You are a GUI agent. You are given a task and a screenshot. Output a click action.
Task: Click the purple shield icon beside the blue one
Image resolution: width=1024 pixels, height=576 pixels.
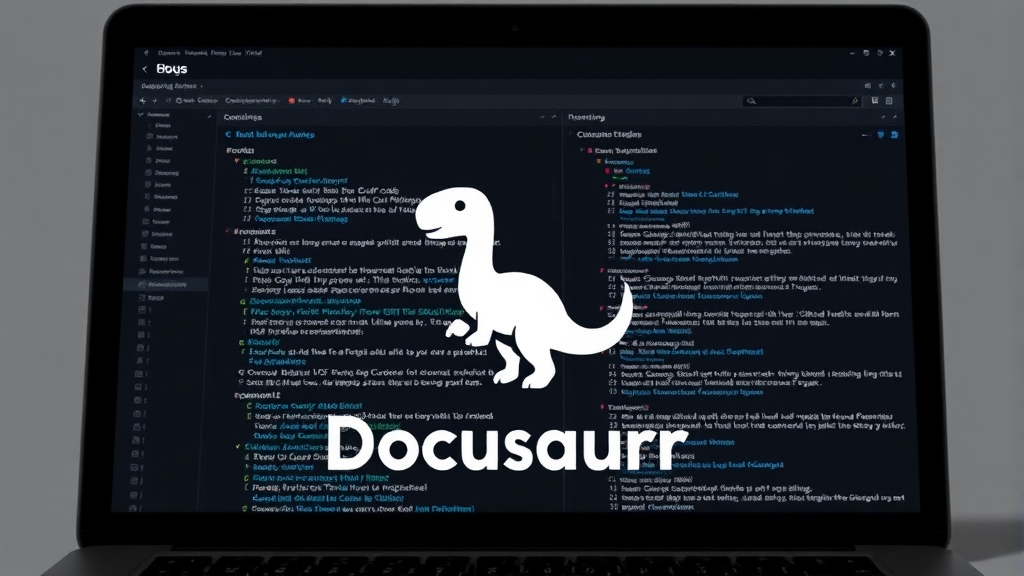coord(881,135)
